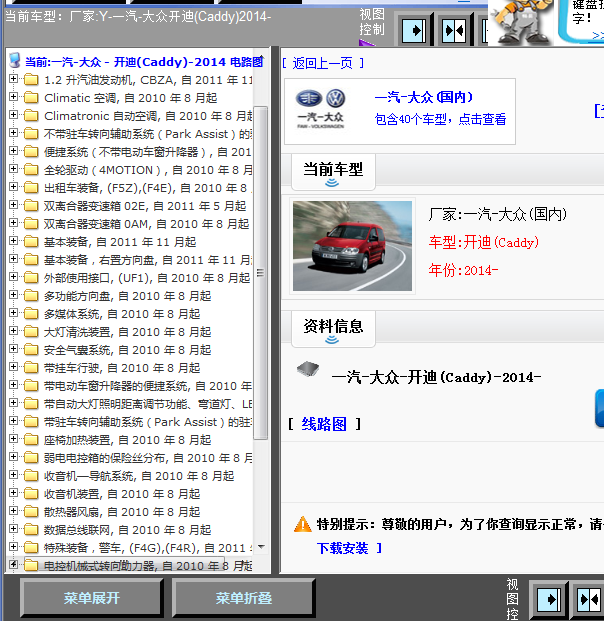Click the folder icon for 多功能方向盘
Viewport: 604px width, 621px height.
(x=31, y=296)
